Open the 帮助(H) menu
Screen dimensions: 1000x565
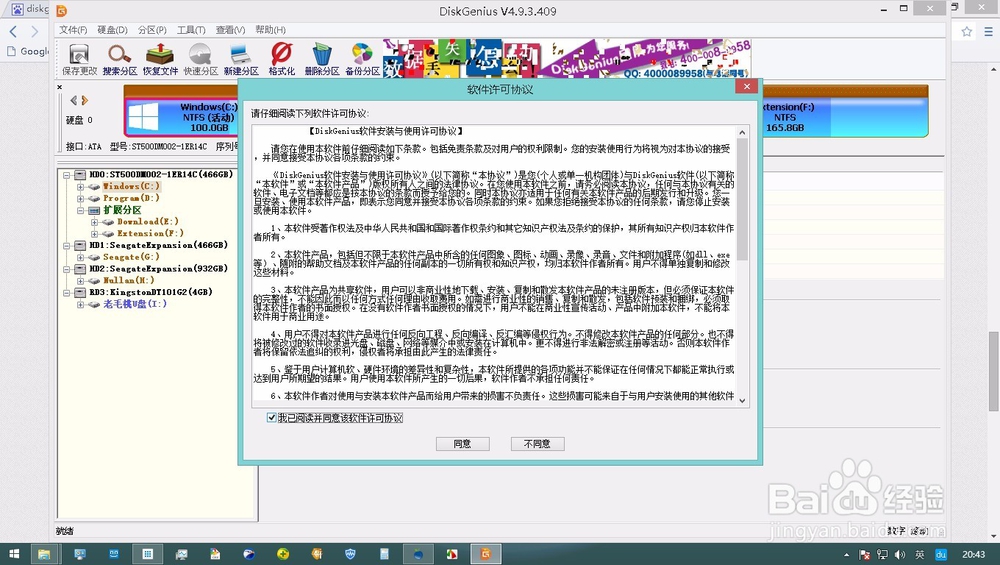click(270, 30)
